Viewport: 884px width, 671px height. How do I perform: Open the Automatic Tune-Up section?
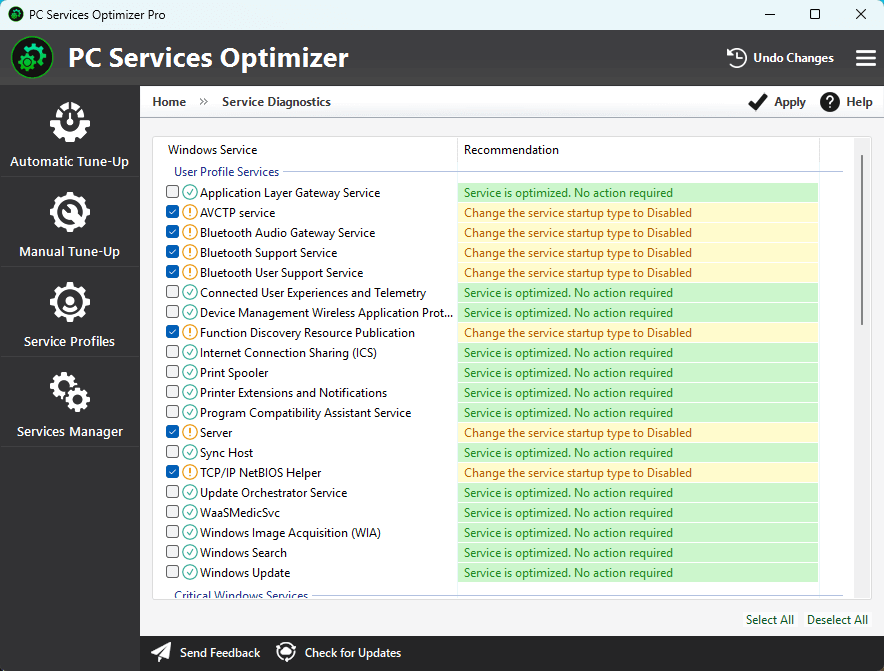(x=69, y=134)
